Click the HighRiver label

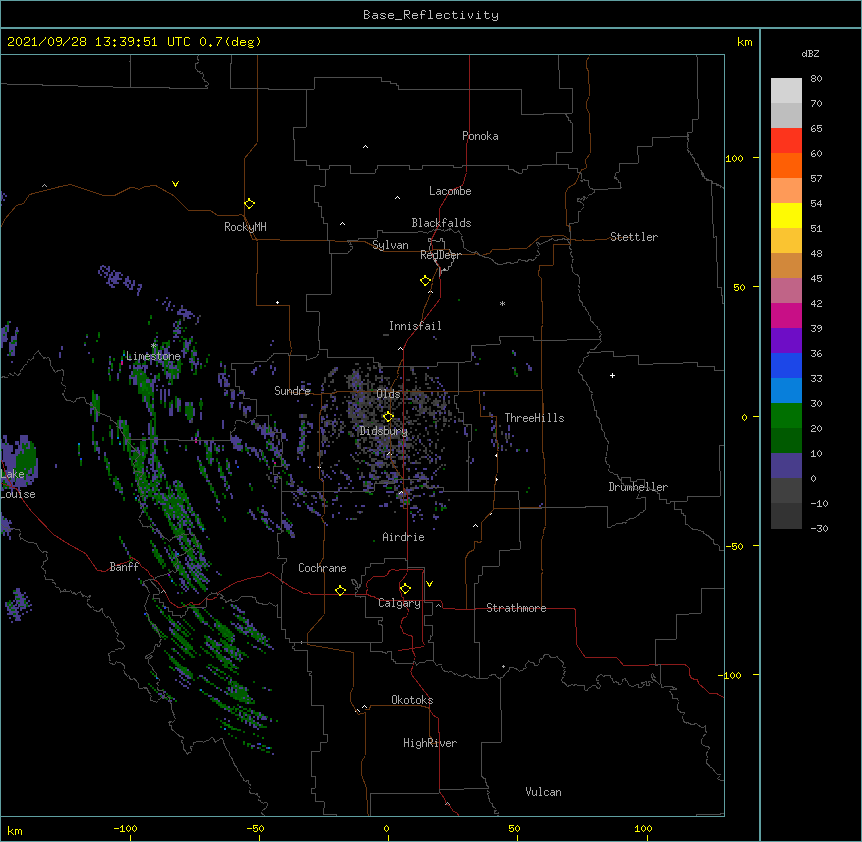(x=430, y=743)
